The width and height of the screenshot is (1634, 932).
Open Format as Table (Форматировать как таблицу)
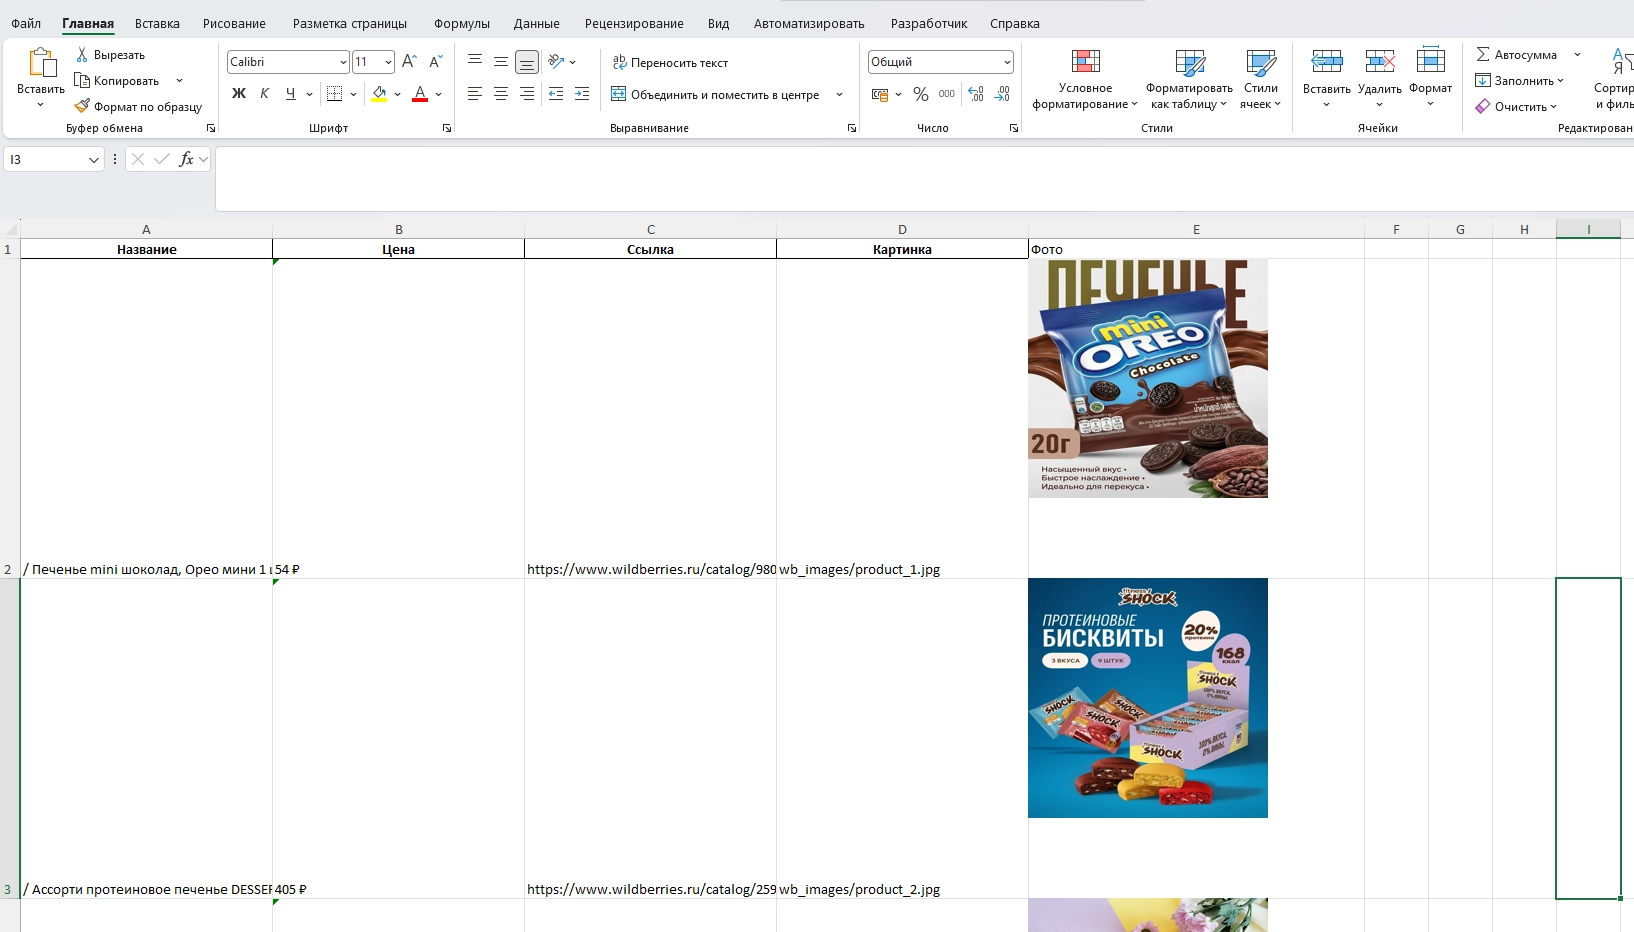1189,79
